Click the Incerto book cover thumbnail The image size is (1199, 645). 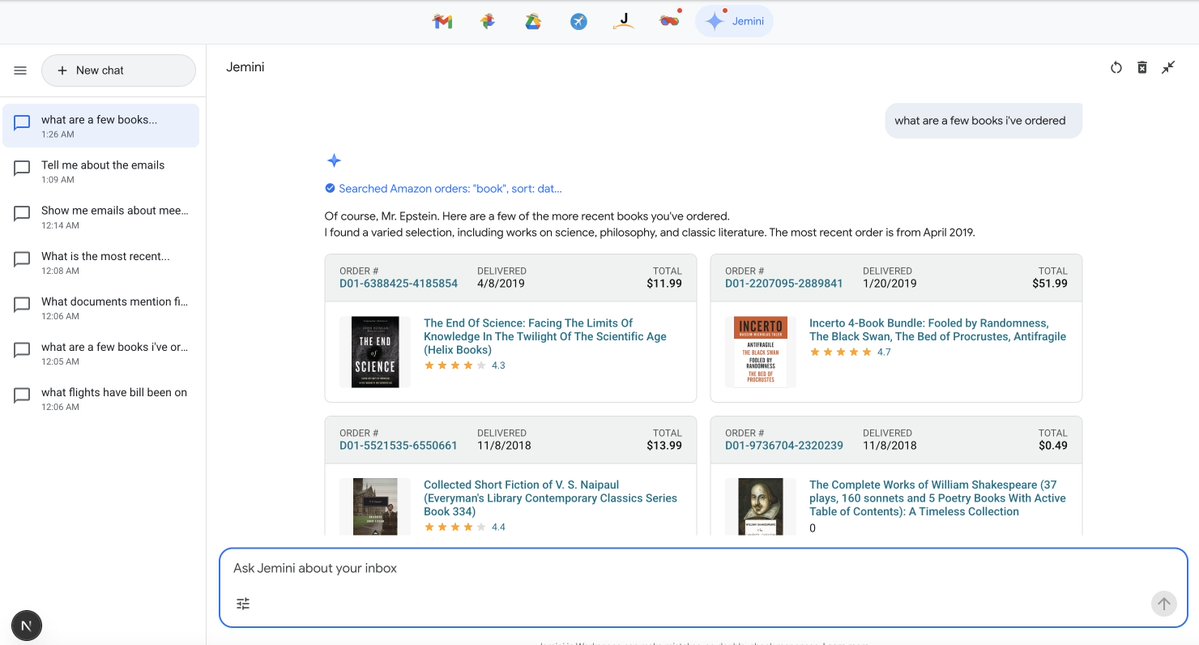pyautogui.click(x=760, y=352)
